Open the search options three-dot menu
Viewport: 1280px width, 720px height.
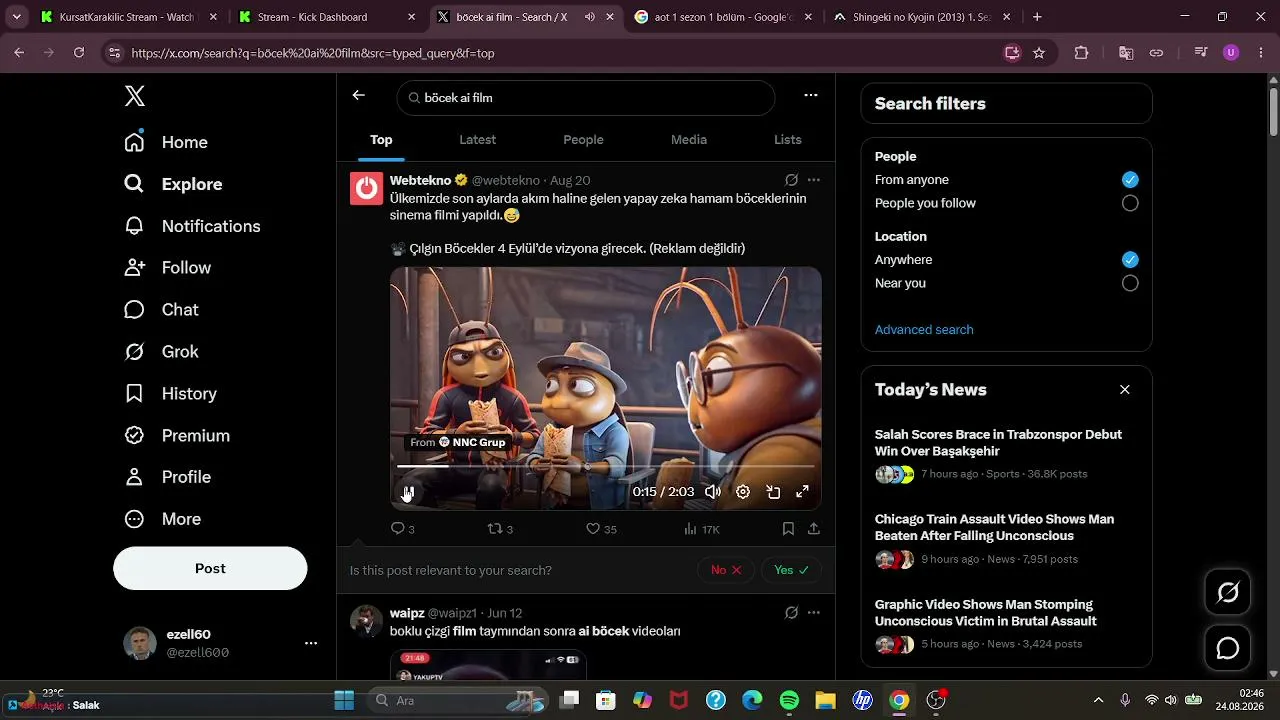pos(811,96)
